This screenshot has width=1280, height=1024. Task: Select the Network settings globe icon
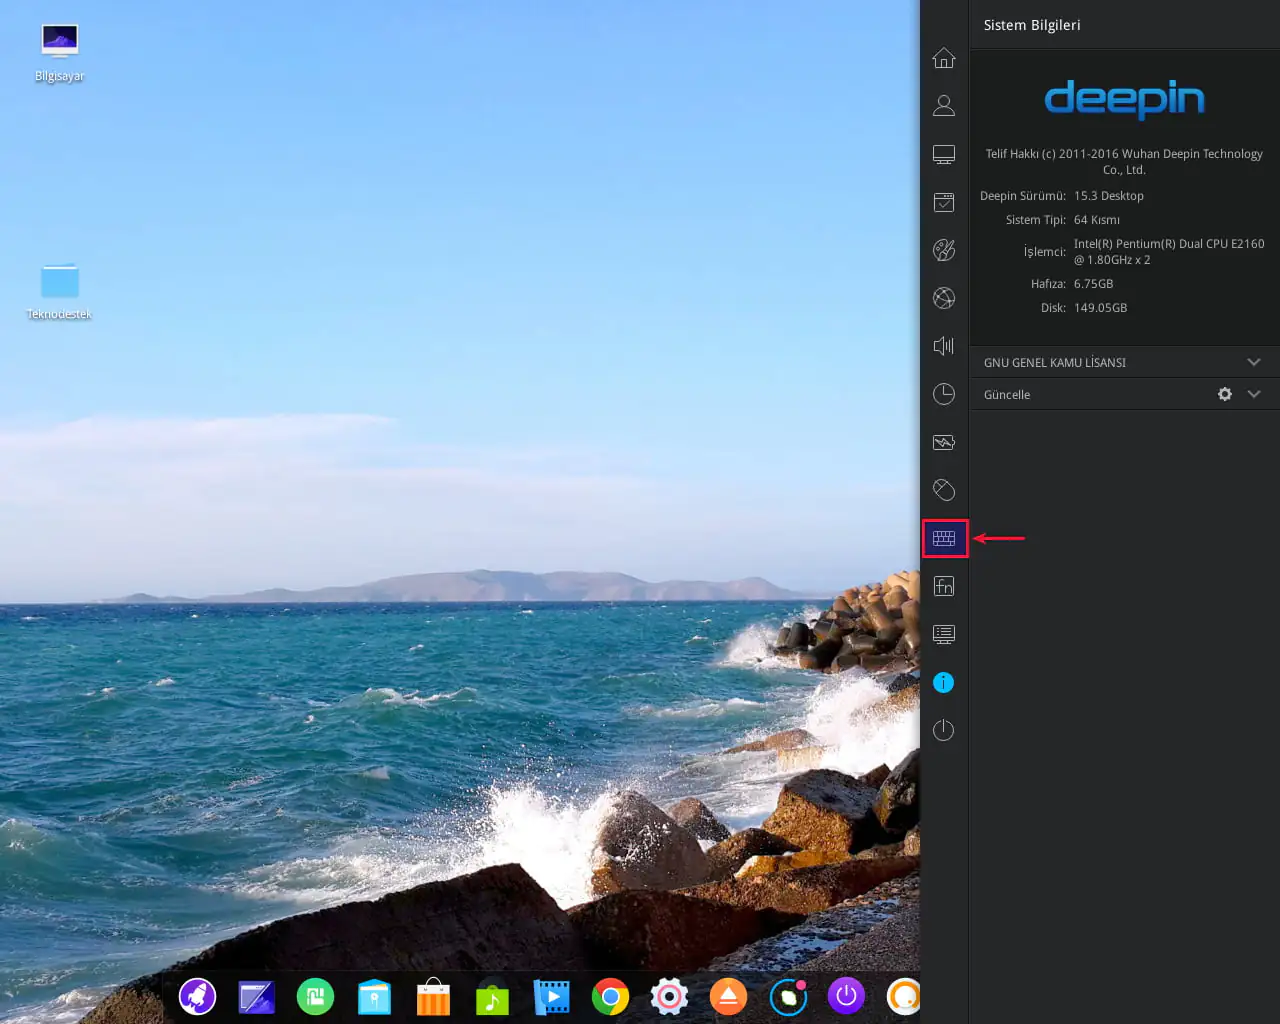pos(943,297)
